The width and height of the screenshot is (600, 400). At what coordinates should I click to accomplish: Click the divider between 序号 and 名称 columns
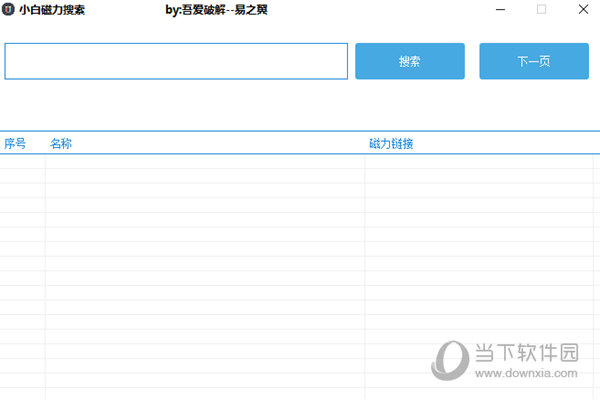[45, 143]
